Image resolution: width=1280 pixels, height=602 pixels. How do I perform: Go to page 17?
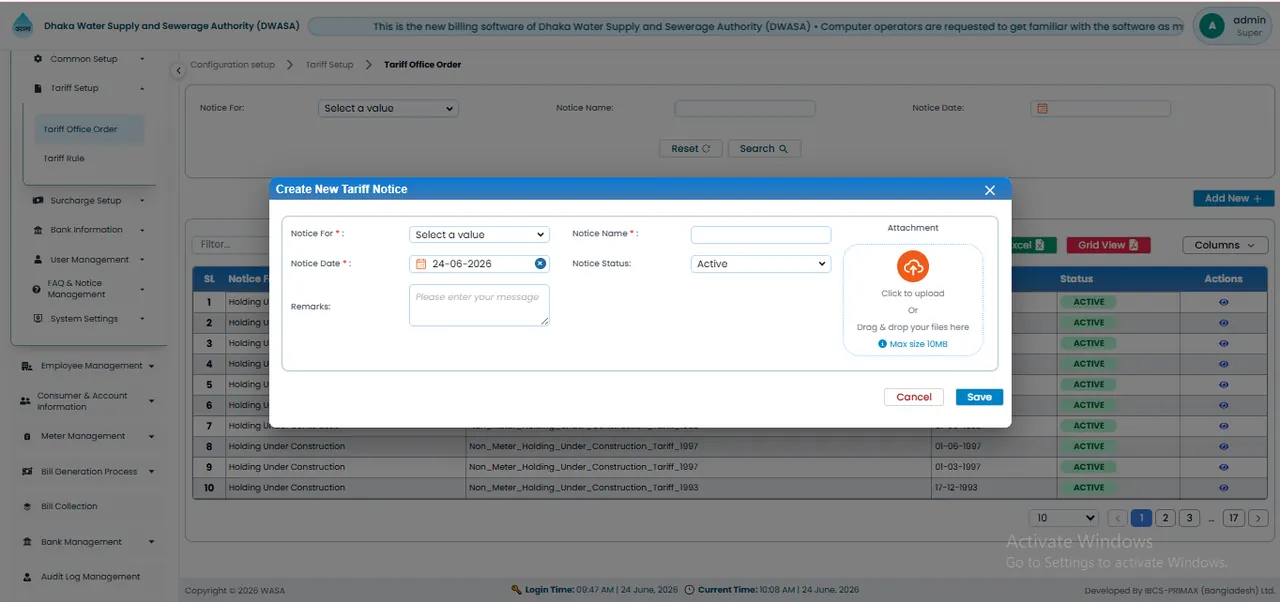(x=1233, y=518)
